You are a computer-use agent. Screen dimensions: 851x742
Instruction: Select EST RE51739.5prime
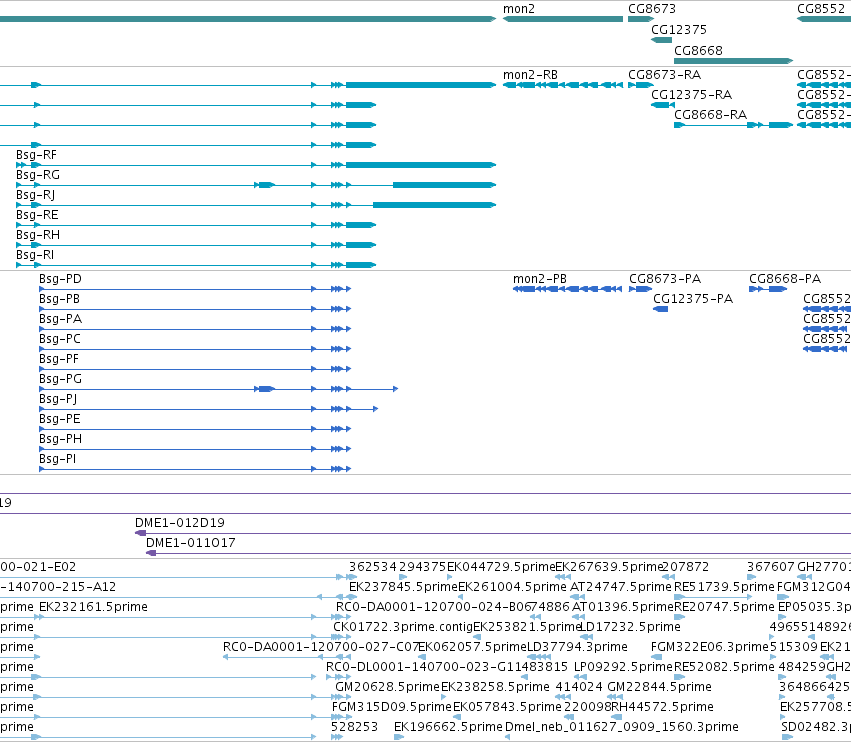pos(724,587)
